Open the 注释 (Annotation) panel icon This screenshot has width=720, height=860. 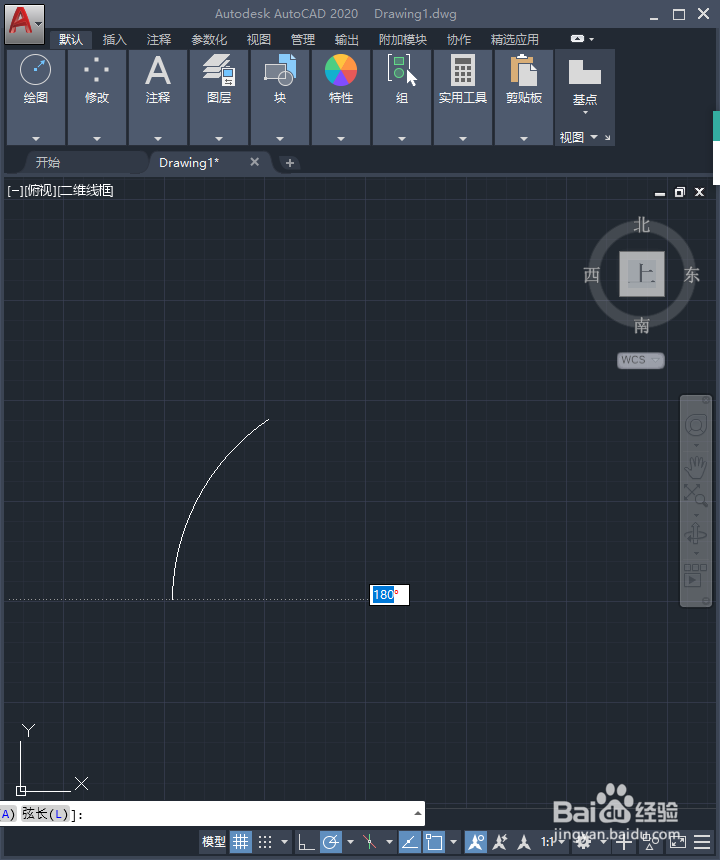(x=158, y=70)
